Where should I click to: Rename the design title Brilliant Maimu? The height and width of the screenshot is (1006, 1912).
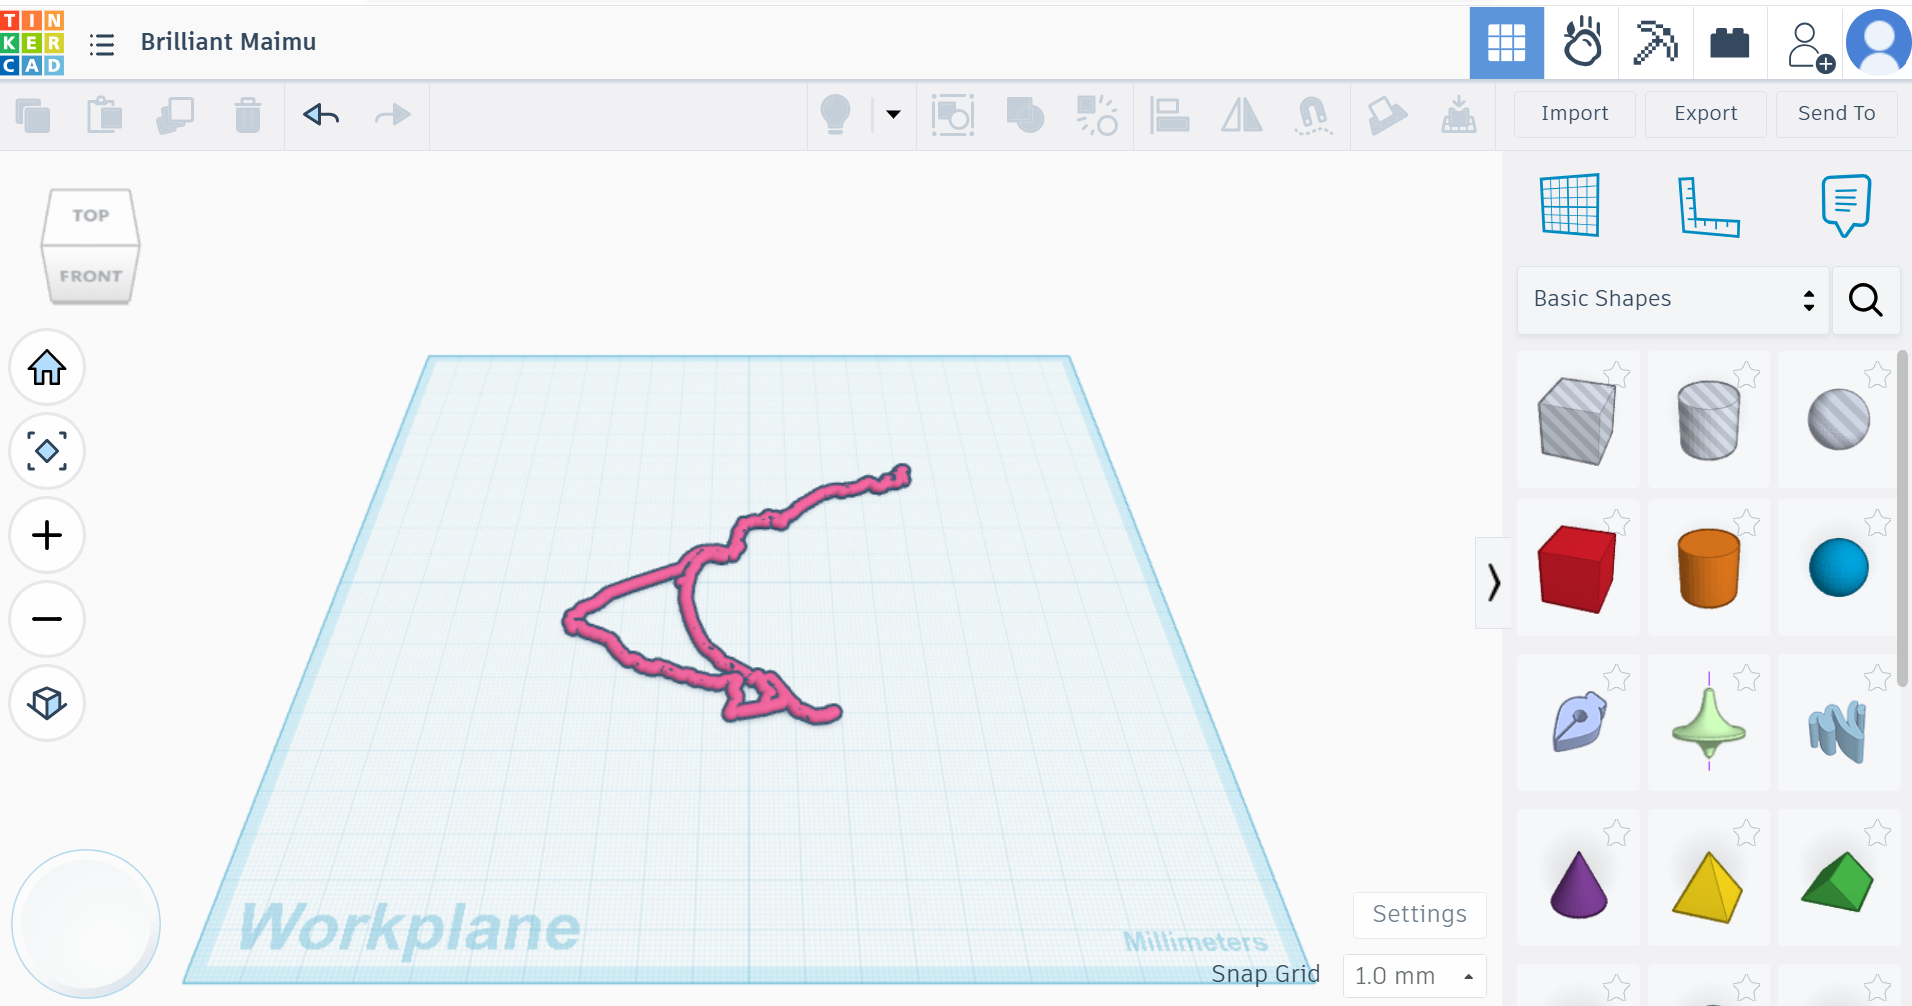pyautogui.click(x=228, y=42)
